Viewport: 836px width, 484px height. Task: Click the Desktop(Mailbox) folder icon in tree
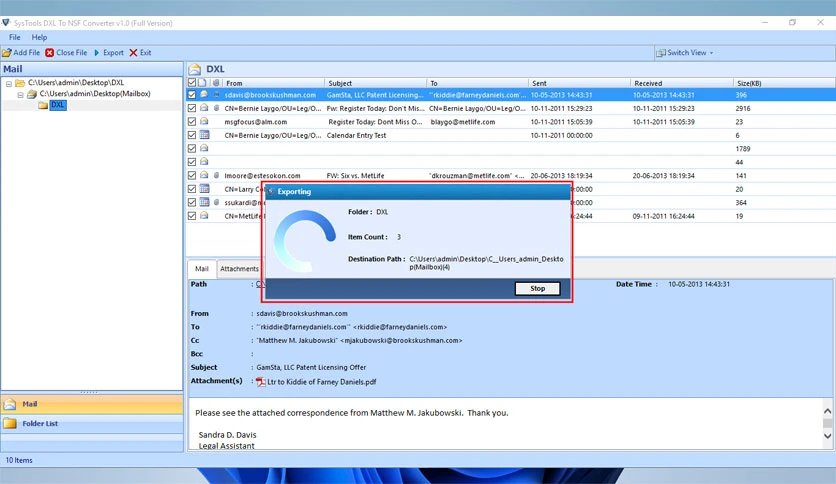[x=32, y=94]
